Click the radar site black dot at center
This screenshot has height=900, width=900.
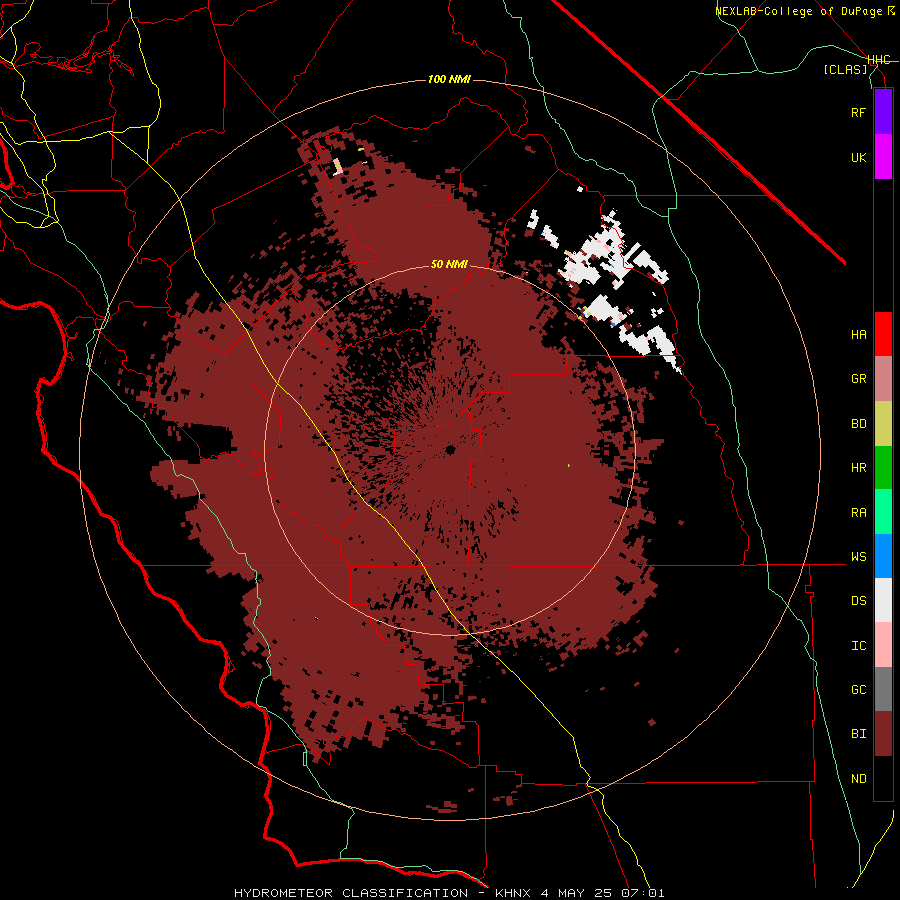pos(450,450)
